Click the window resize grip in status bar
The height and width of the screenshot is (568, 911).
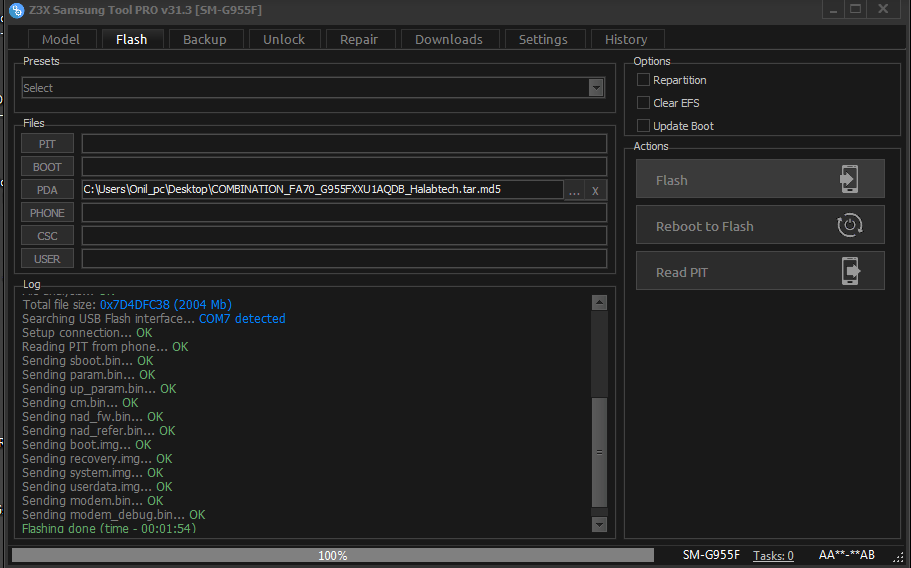tap(898, 557)
